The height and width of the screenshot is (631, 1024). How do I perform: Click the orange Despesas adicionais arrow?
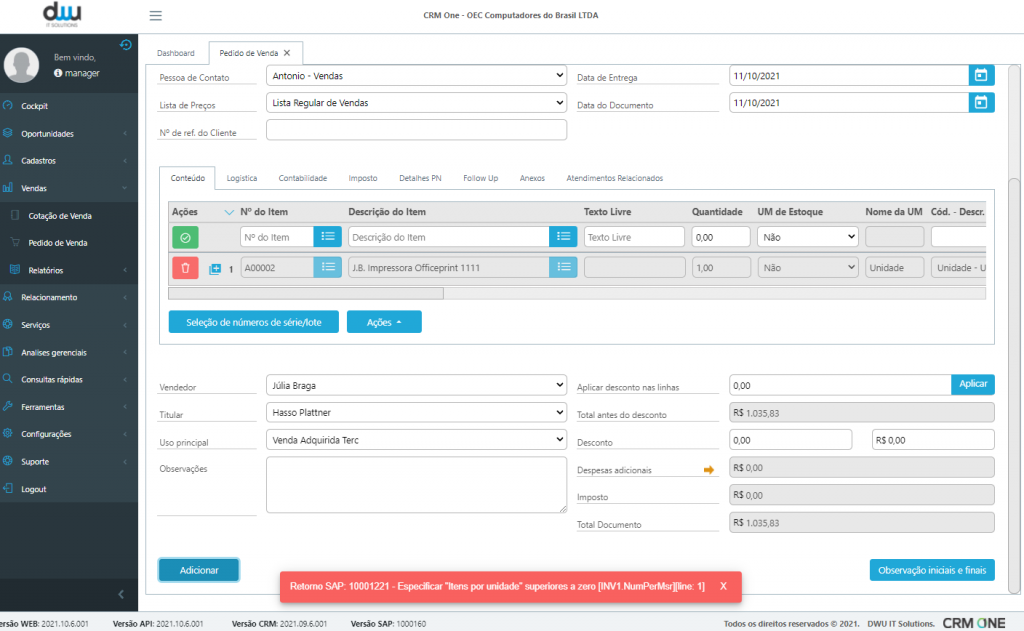[x=709, y=469]
